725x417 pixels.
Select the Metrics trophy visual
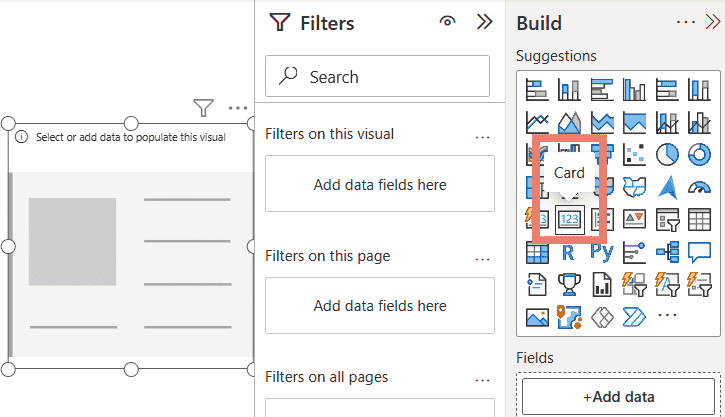point(569,284)
